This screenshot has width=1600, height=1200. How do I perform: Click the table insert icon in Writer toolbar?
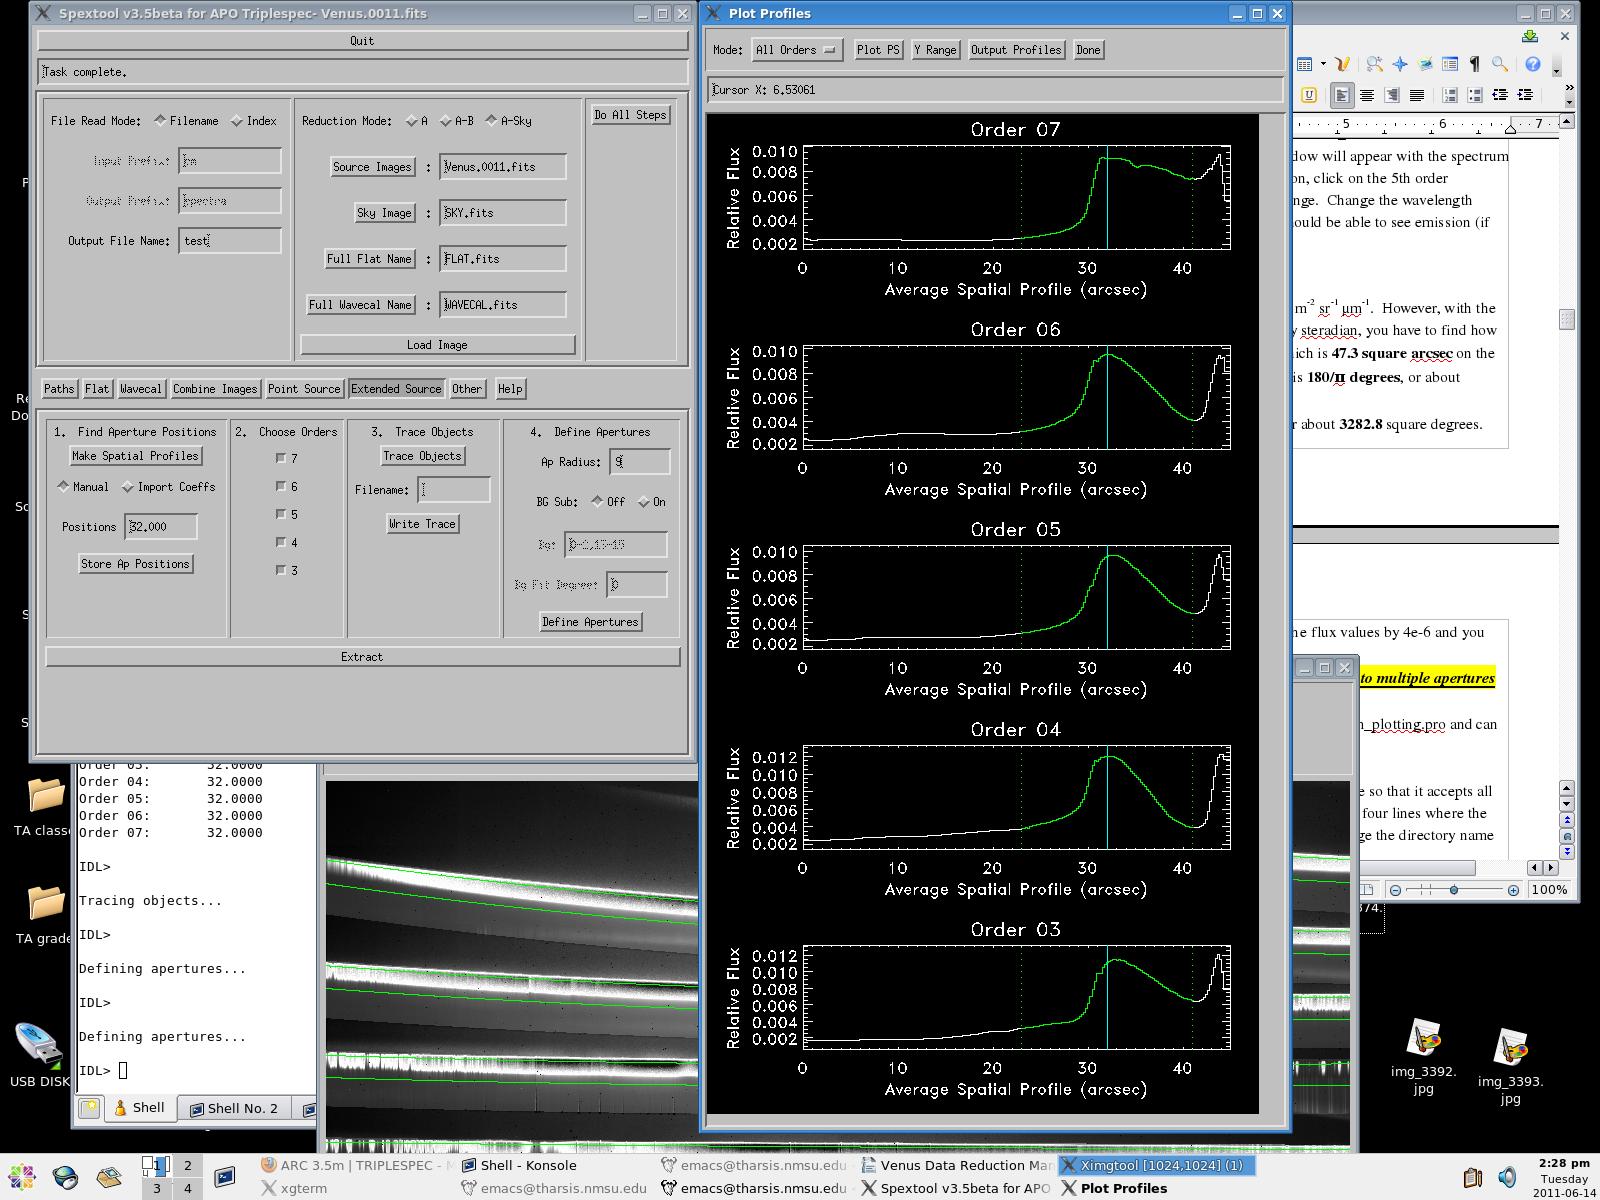1304,64
